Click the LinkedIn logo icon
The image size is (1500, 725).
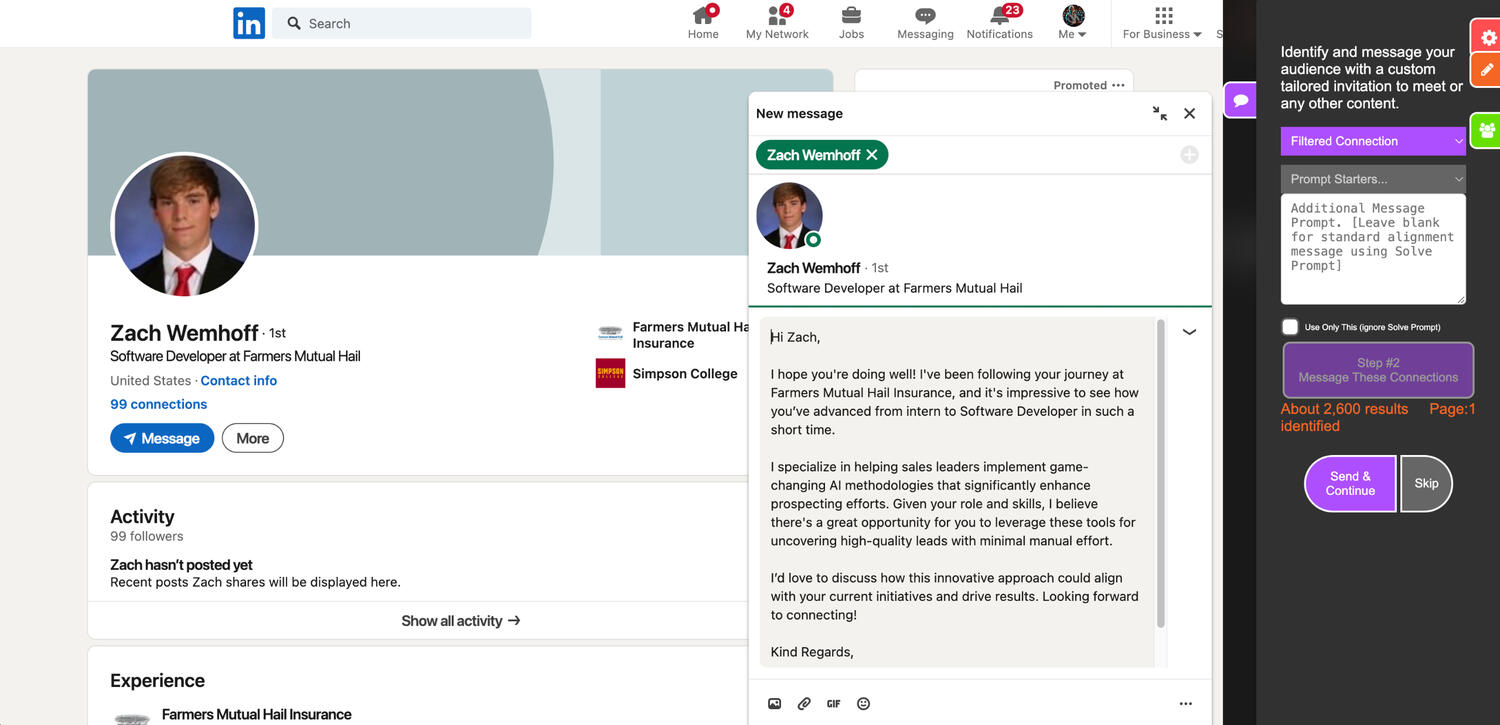[x=249, y=23]
